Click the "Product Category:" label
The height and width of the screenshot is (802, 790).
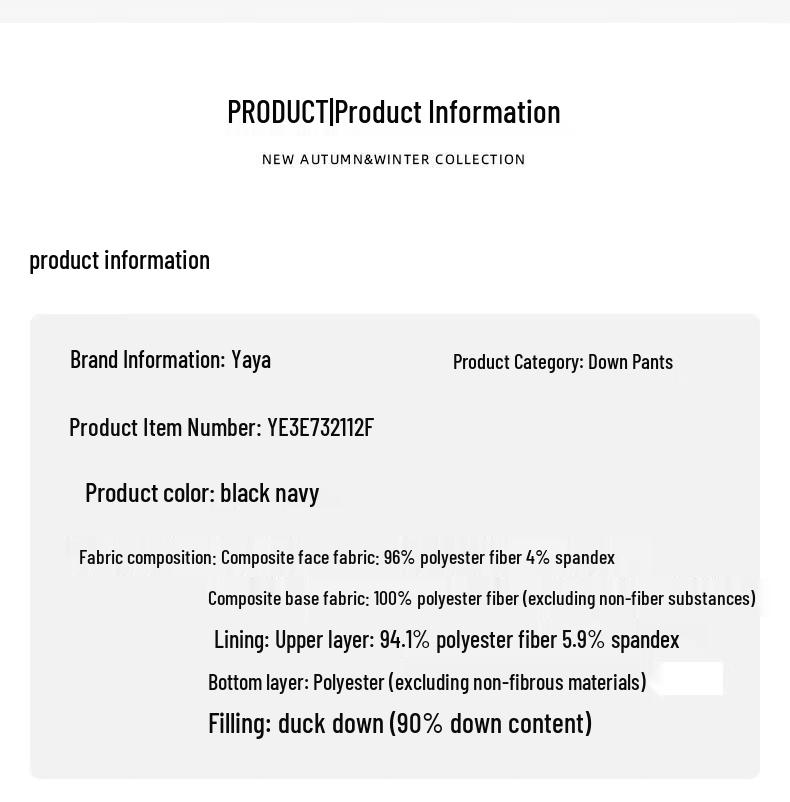(518, 362)
